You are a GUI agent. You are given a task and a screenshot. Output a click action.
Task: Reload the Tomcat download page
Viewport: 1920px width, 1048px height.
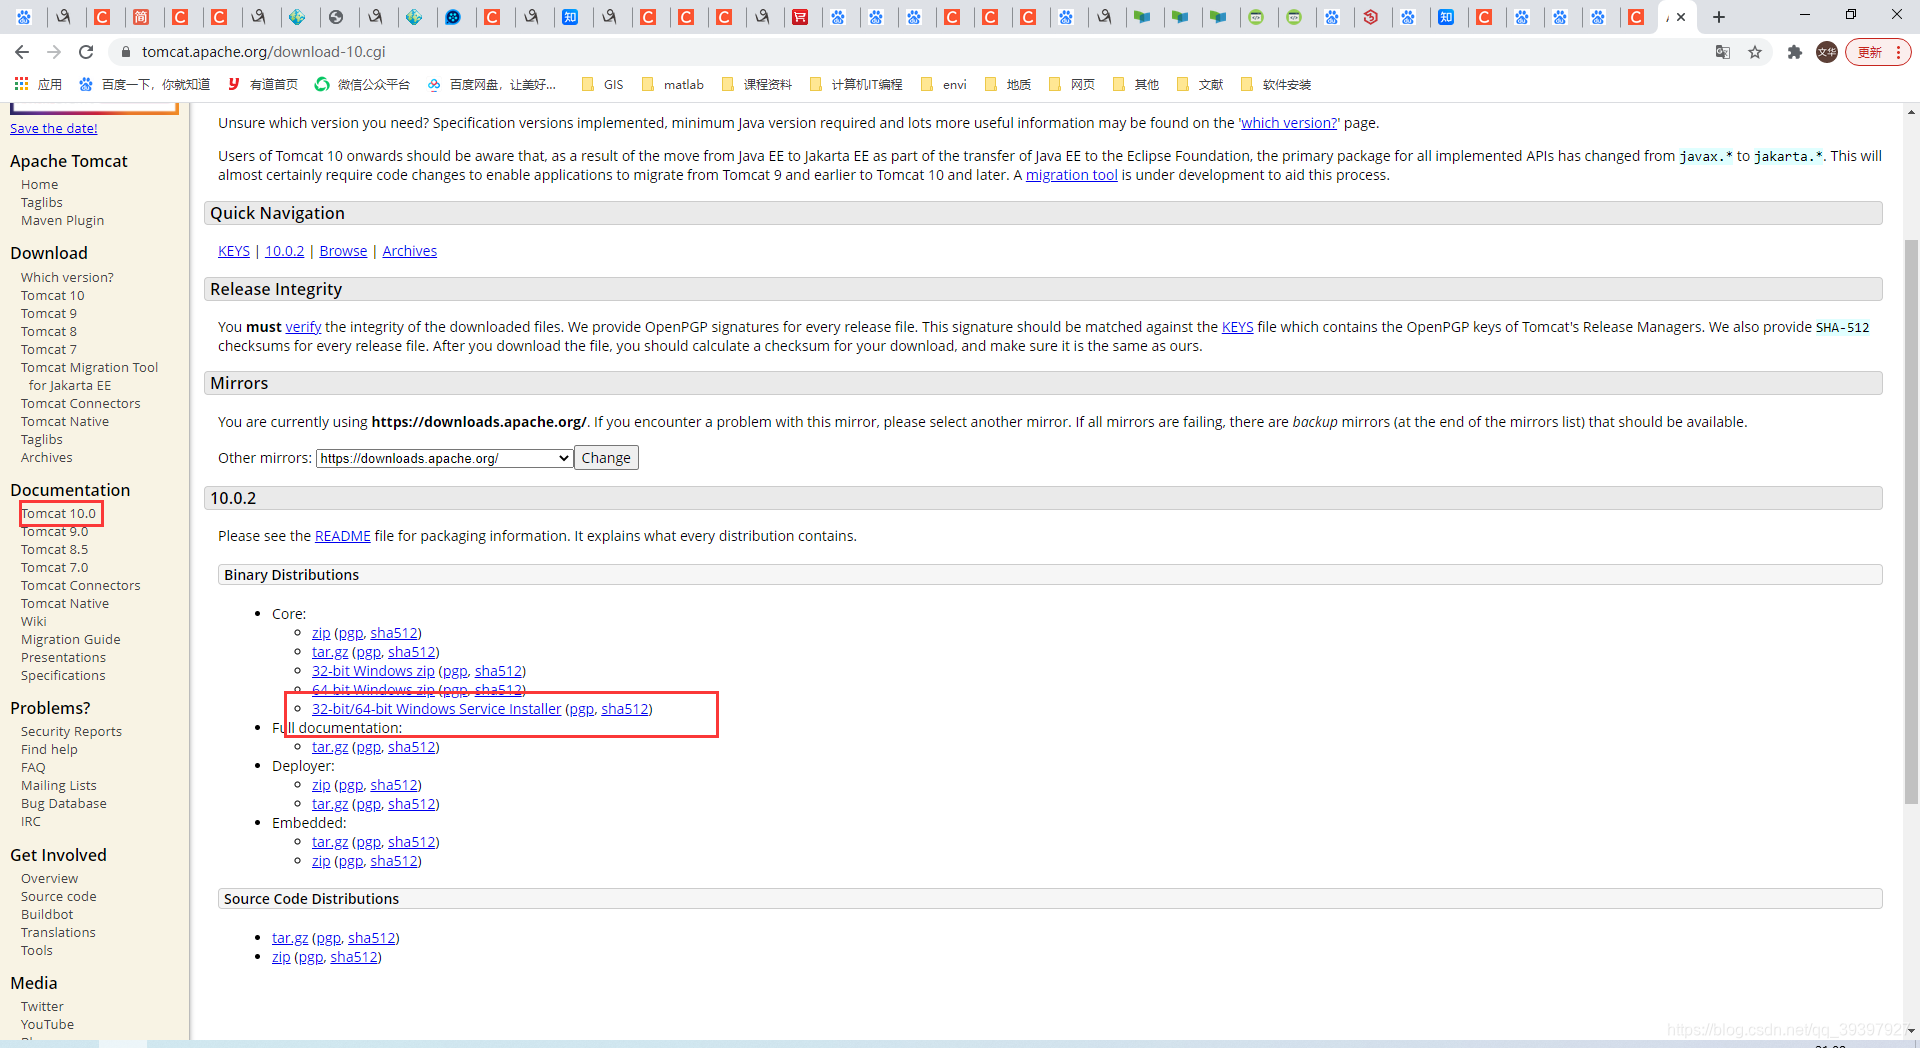pyautogui.click(x=86, y=52)
